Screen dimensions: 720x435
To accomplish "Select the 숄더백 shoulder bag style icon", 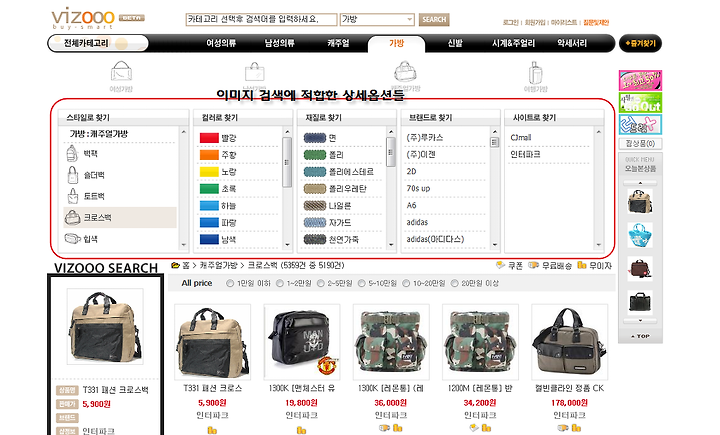I will (x=72, y=175).
